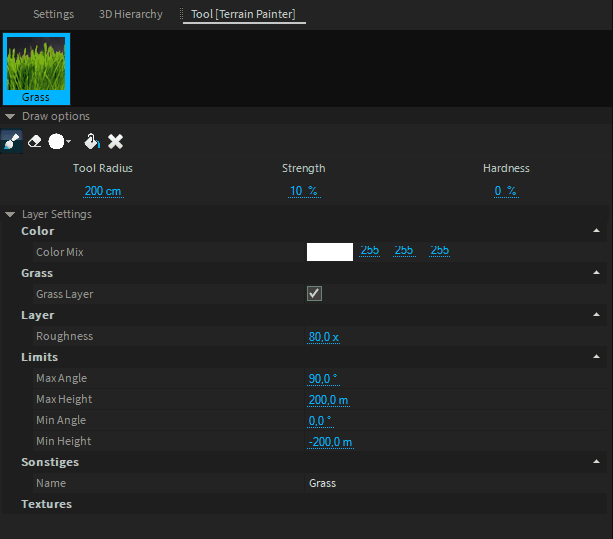The height and width of the screenshot is (539, 613).
Task: Edit the Roughness 80.0 x value
Action: (324, 337)
